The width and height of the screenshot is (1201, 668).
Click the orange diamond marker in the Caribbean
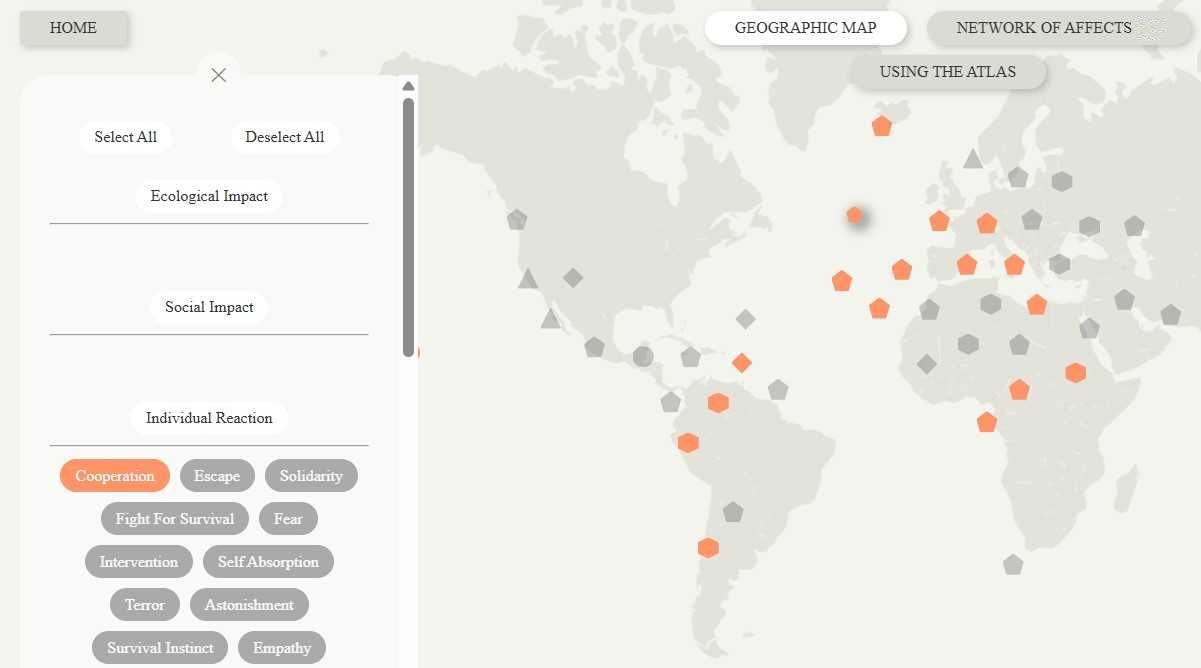(741, 363)
